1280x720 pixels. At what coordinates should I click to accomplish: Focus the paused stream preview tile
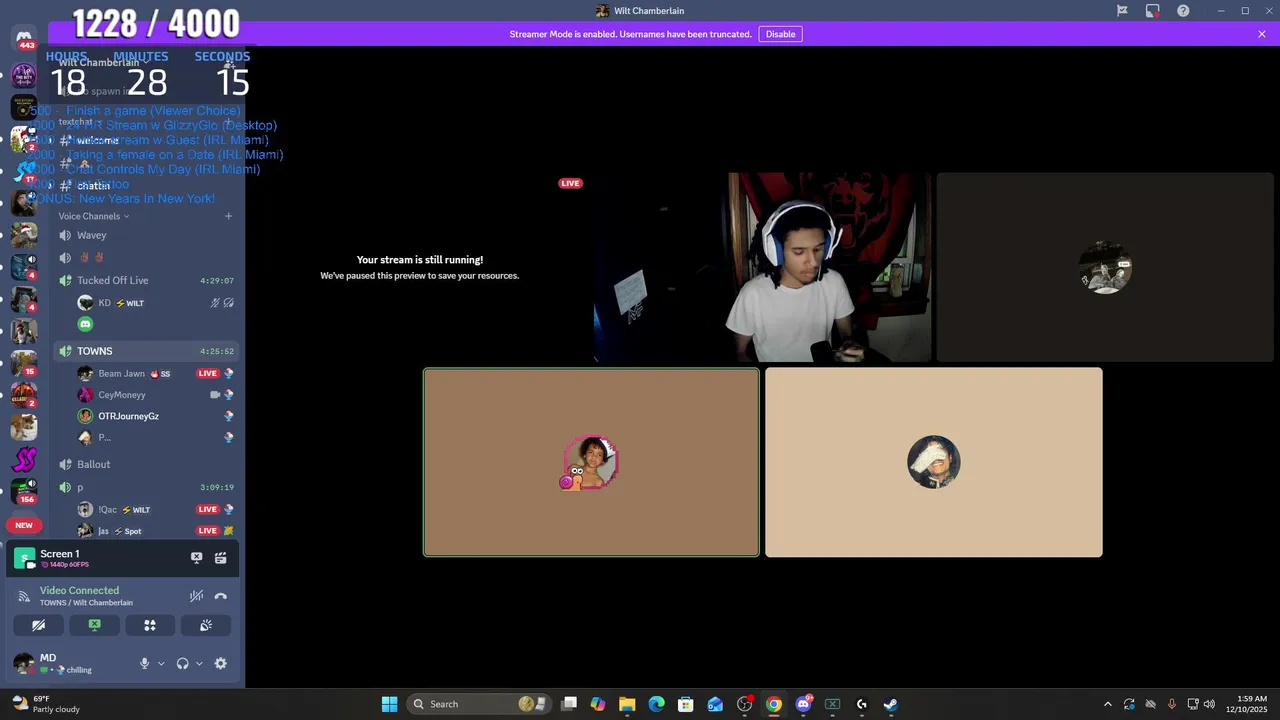[419, 267]
